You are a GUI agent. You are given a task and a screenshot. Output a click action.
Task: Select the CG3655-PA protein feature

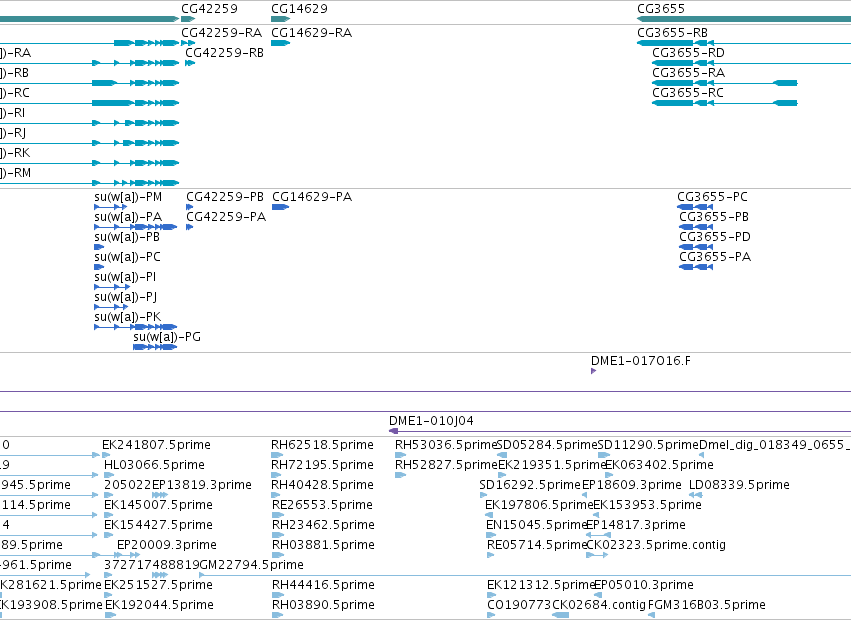click(x=696, y=267)
